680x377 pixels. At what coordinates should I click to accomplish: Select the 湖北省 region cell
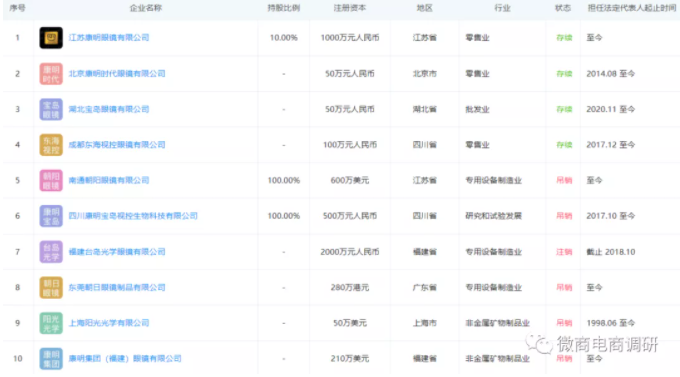click(425, 109)
